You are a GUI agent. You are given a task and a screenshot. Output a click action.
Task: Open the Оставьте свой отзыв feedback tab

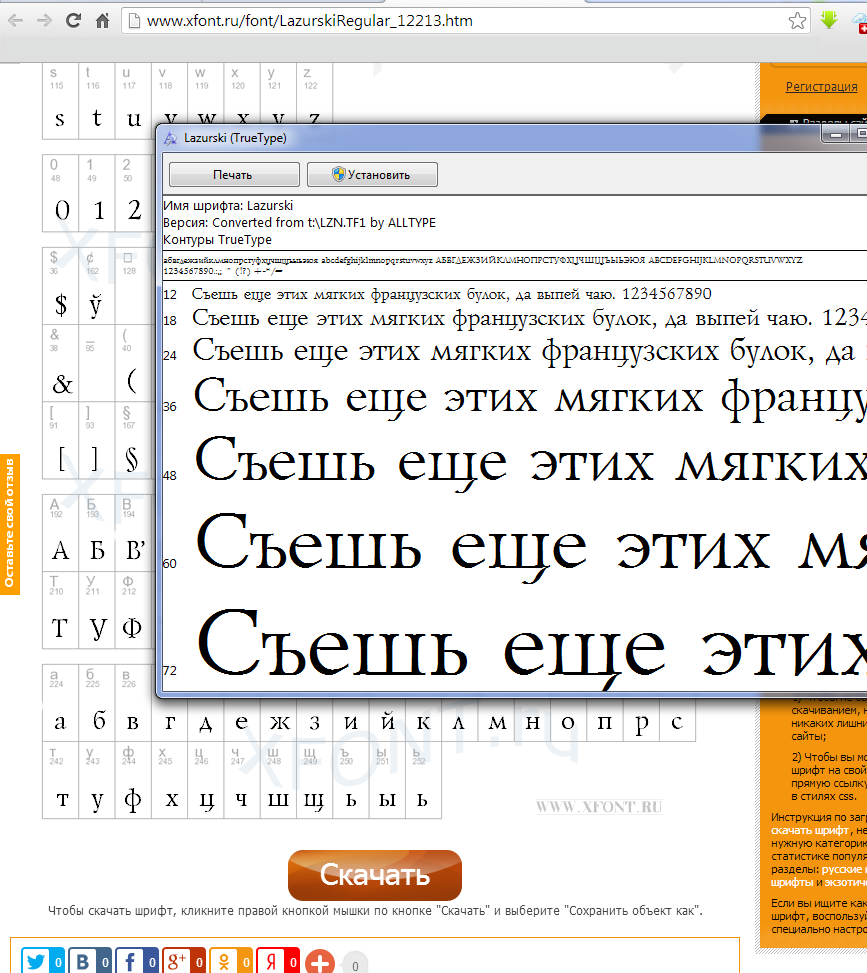[x=10, y=524]
